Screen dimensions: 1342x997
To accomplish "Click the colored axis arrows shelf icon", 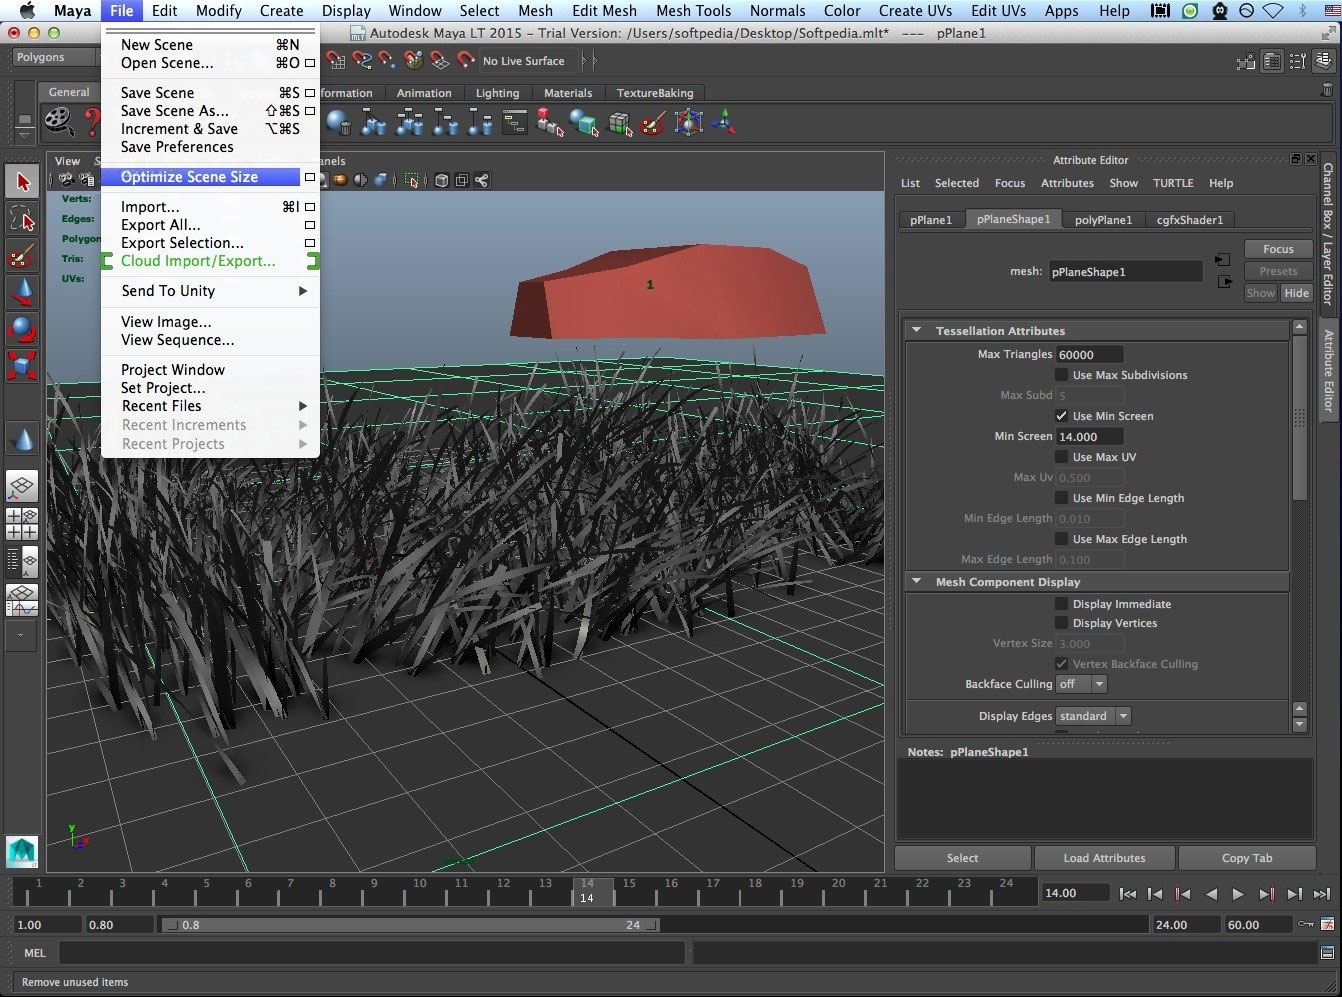I will coord(722,122).
